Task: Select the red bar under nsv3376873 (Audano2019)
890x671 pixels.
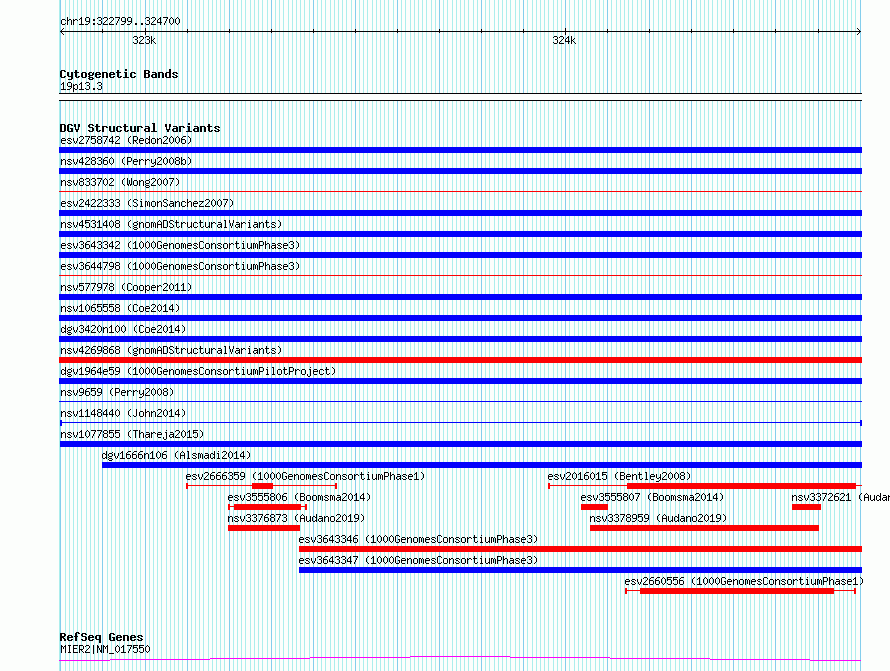Action: pyautogui.click(x=264, y=528)
